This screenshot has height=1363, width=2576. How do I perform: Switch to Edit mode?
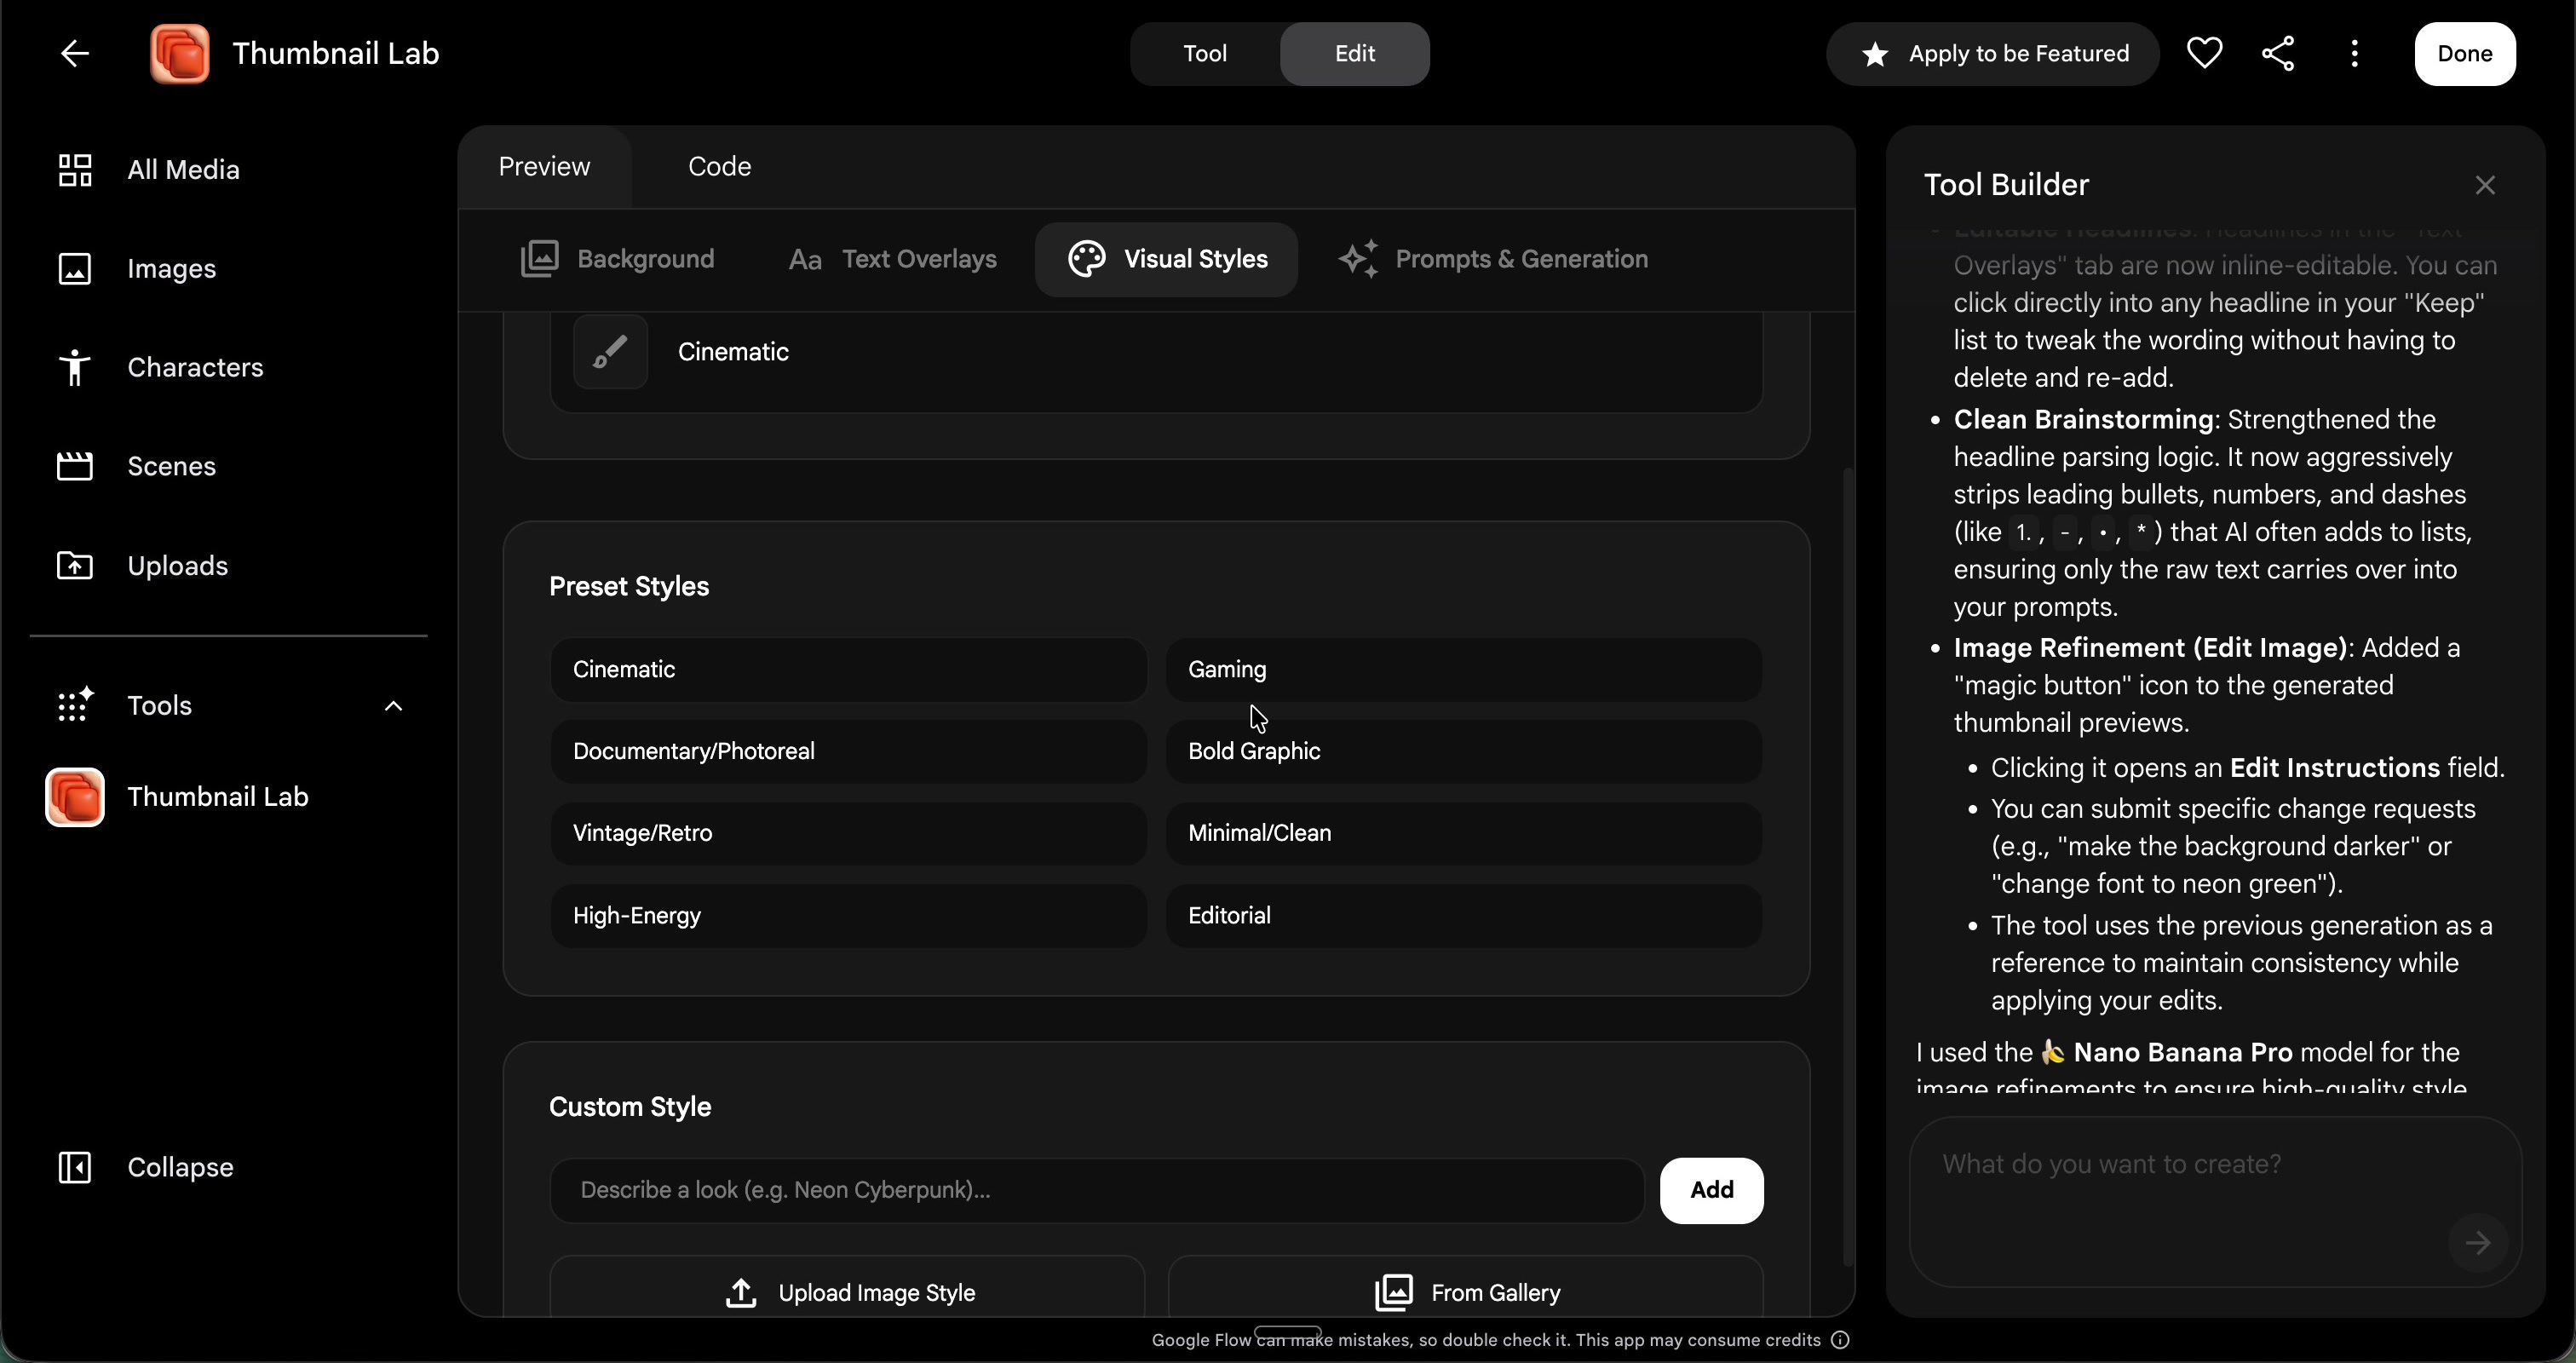point(1355,54)
